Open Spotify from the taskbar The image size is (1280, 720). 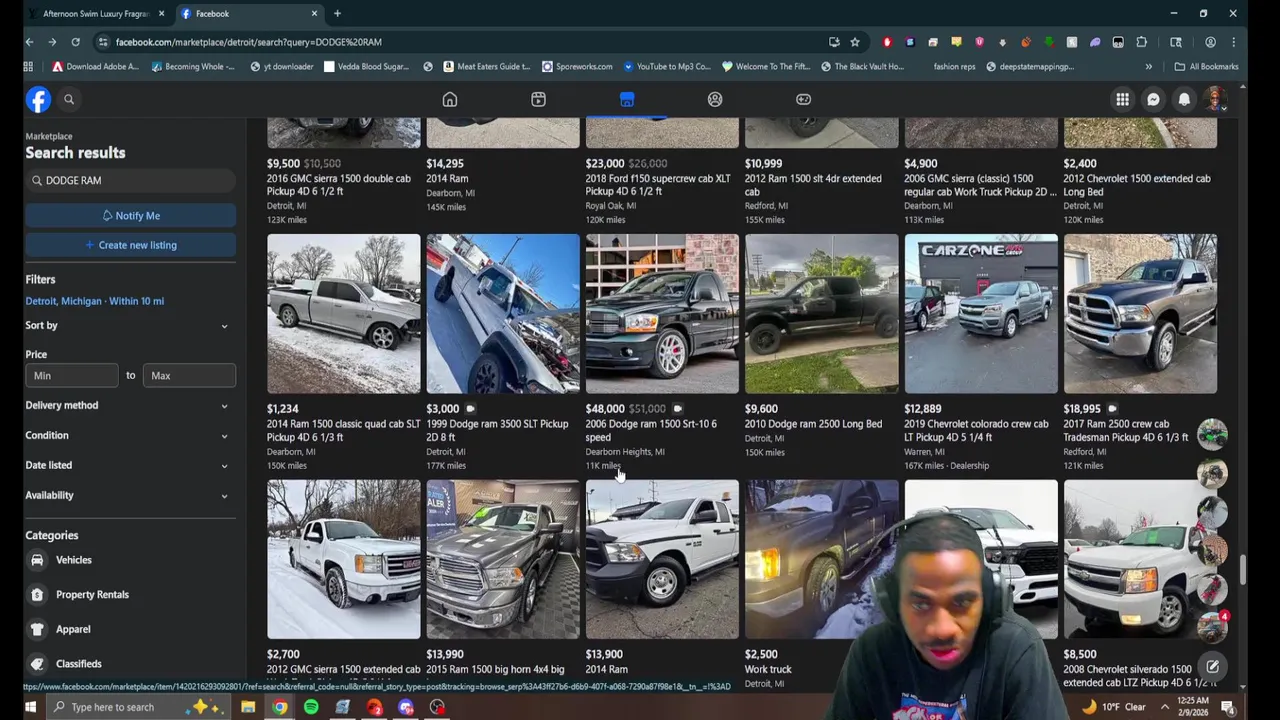point(311,707)
